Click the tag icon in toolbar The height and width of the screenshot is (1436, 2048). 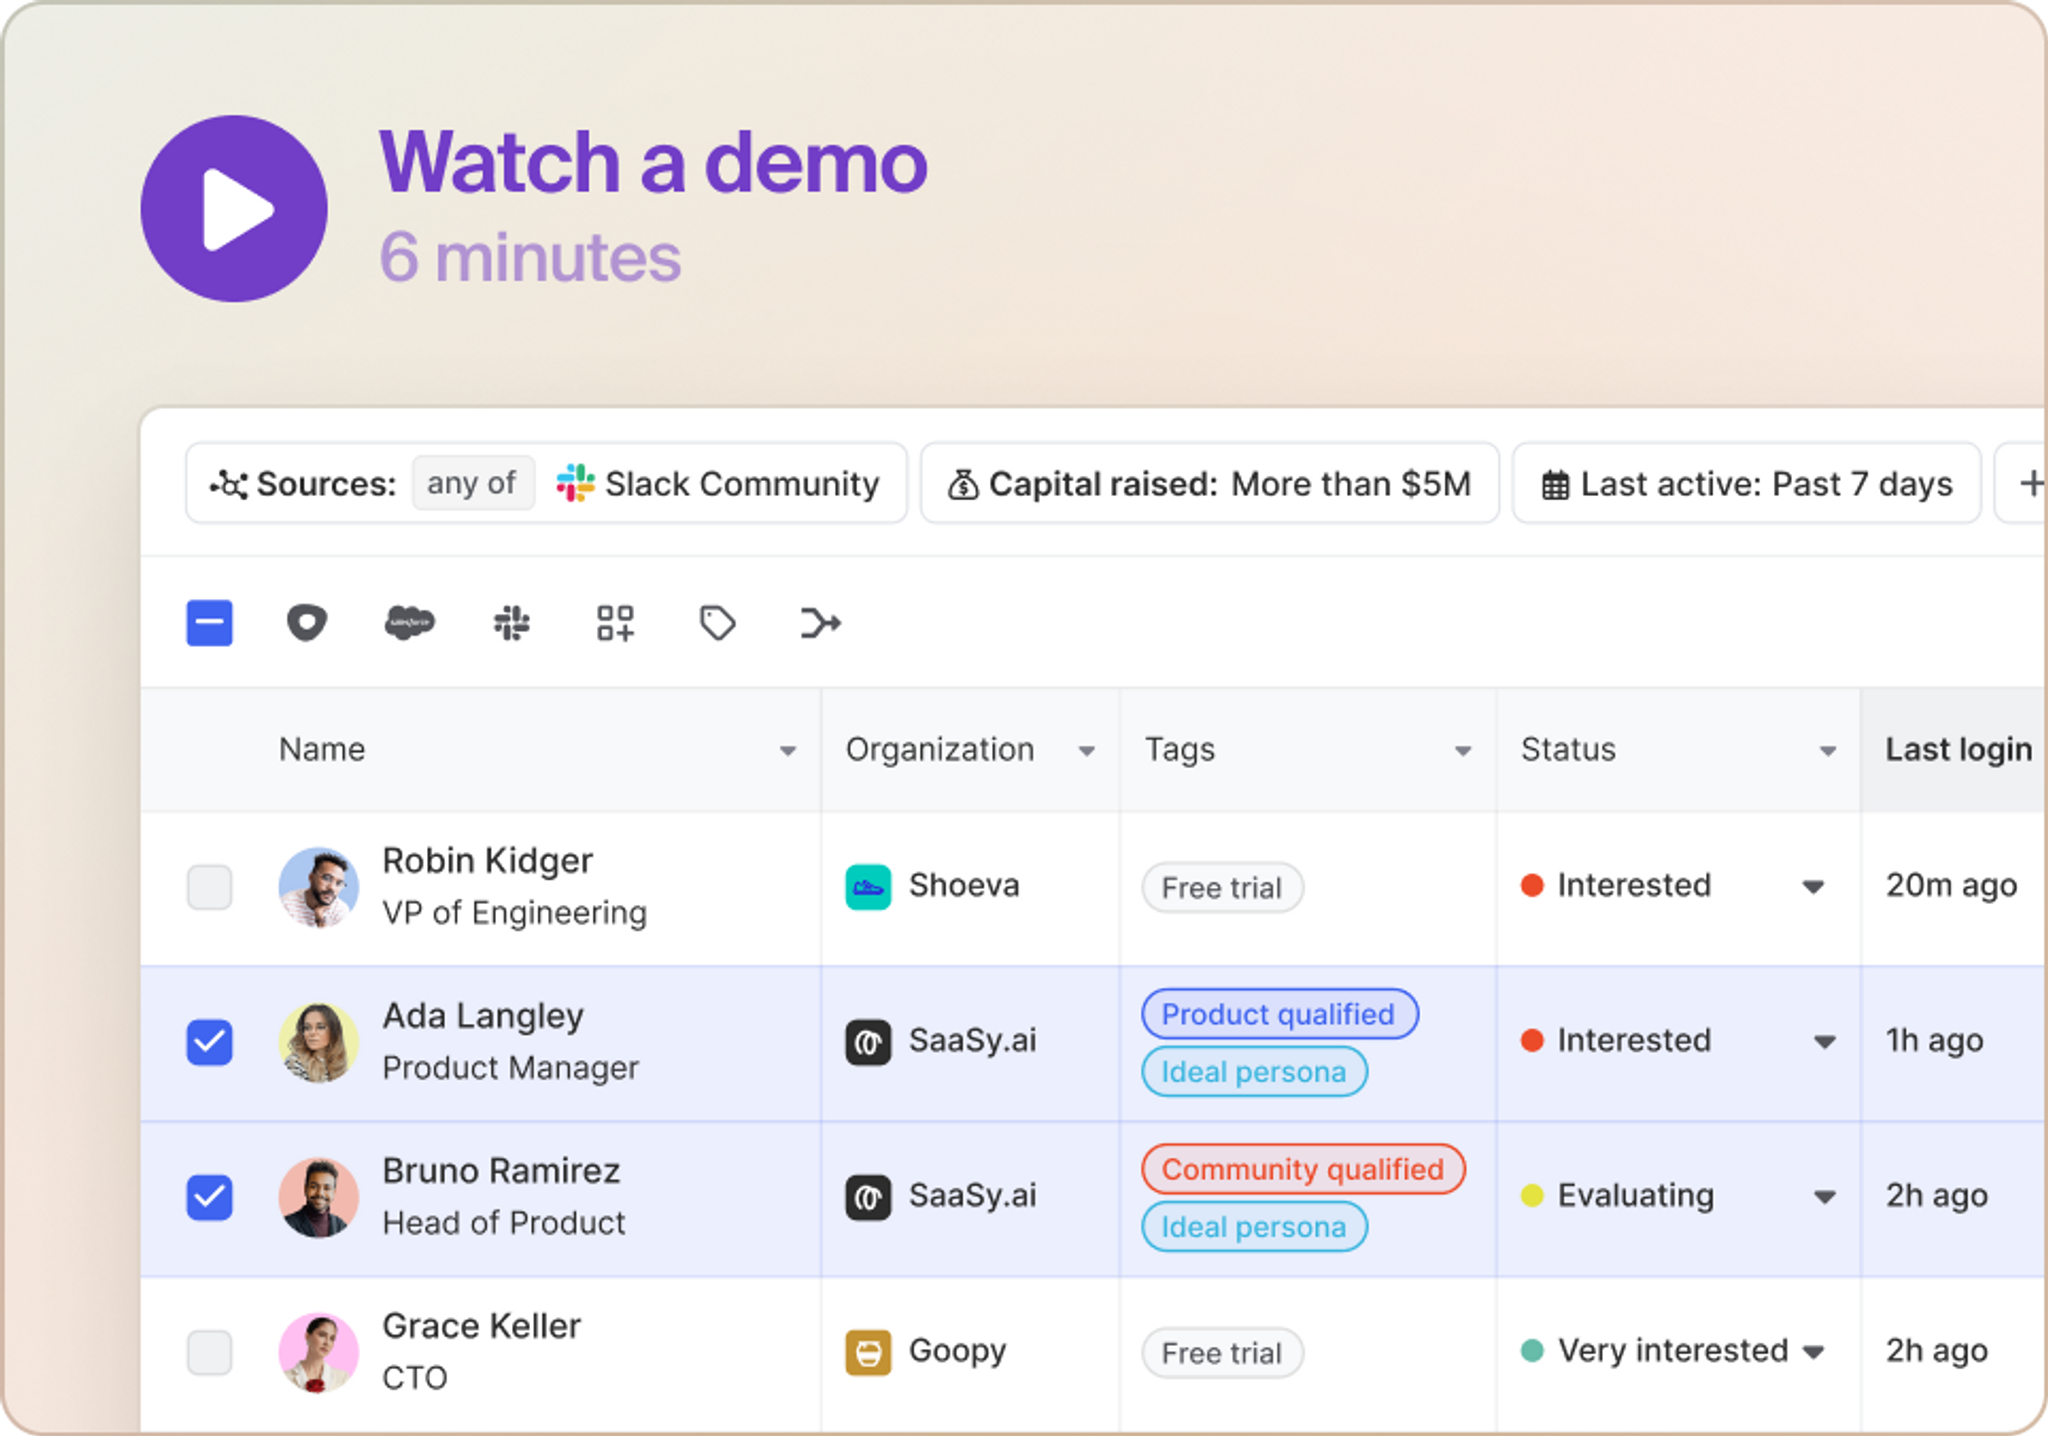tap(717, 623)
